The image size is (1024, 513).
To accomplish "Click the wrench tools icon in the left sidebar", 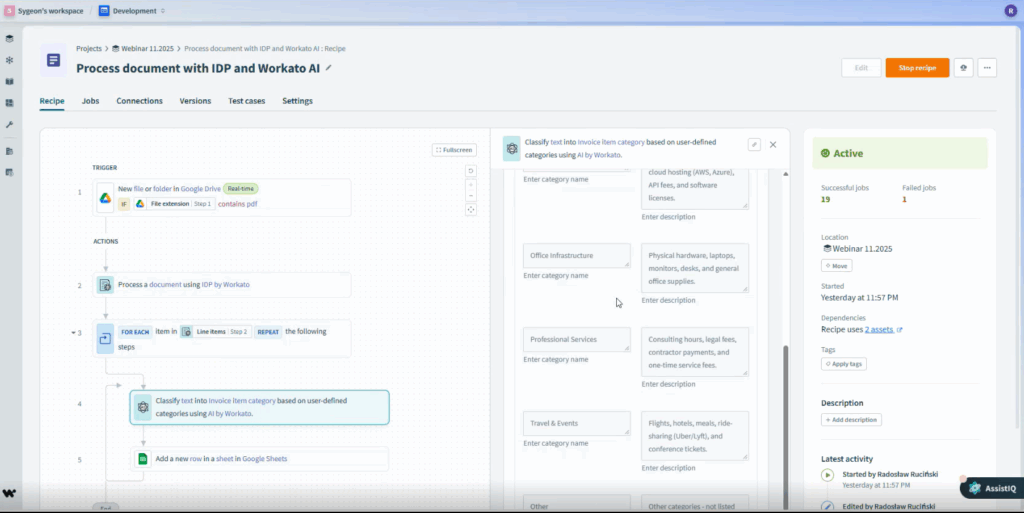I will (9, 125).
